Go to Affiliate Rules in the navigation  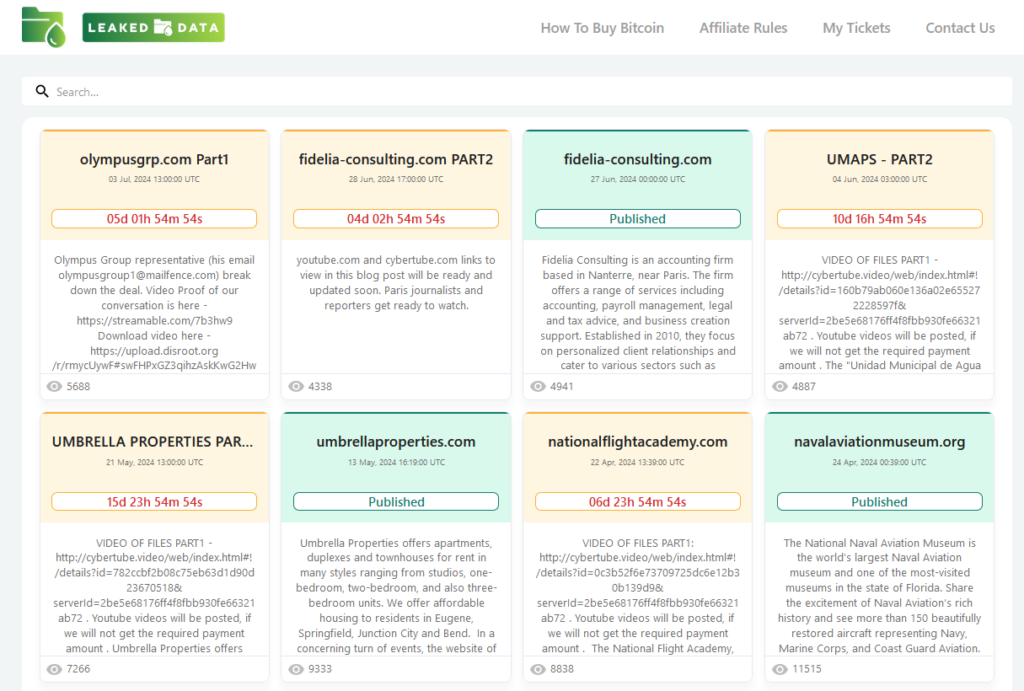(743, 28)
